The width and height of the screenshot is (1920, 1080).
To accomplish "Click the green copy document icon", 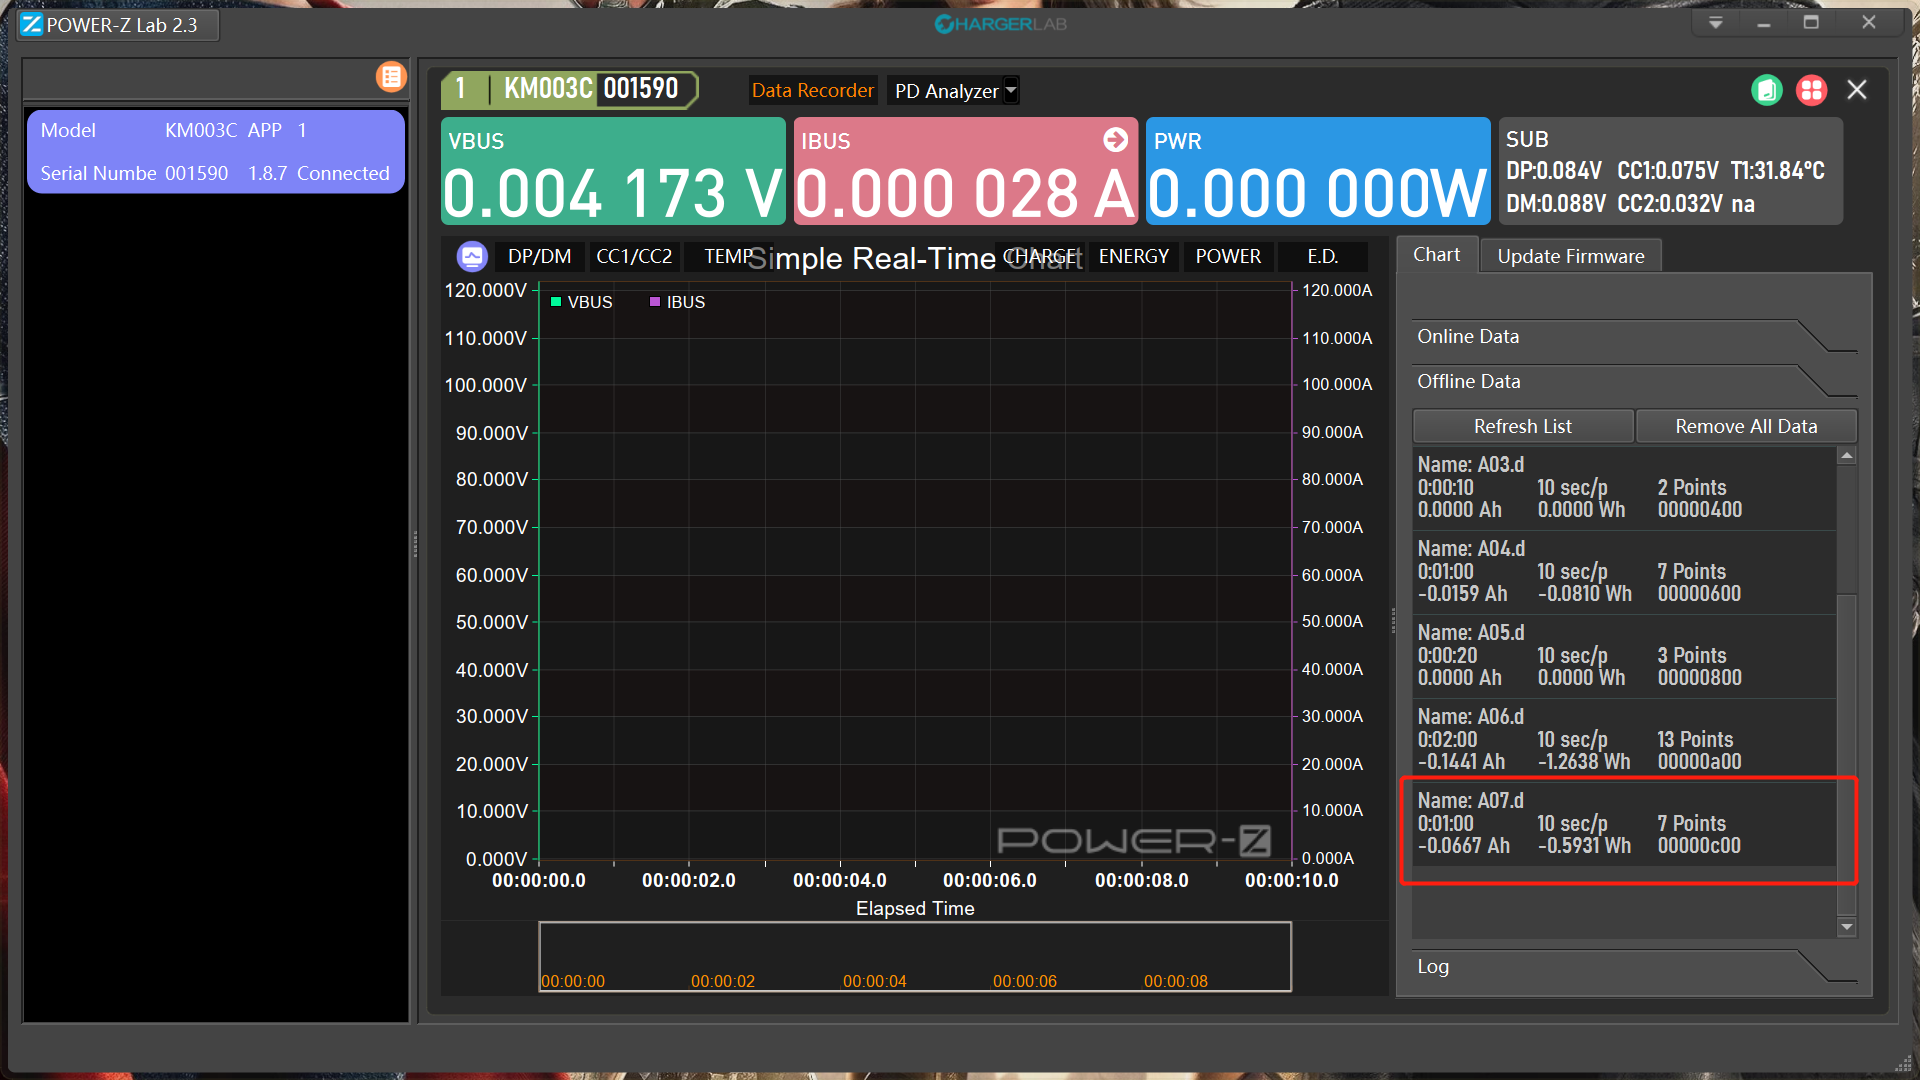I will (x=1766, y=90).
